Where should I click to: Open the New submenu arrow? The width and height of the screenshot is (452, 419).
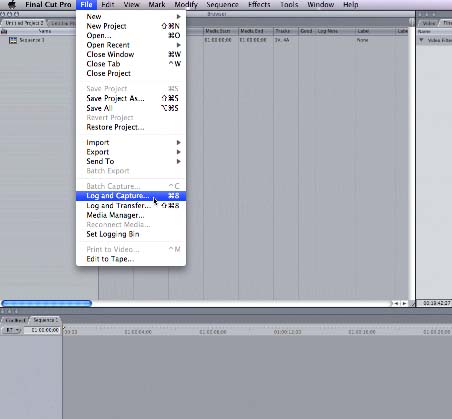[179, 17]
